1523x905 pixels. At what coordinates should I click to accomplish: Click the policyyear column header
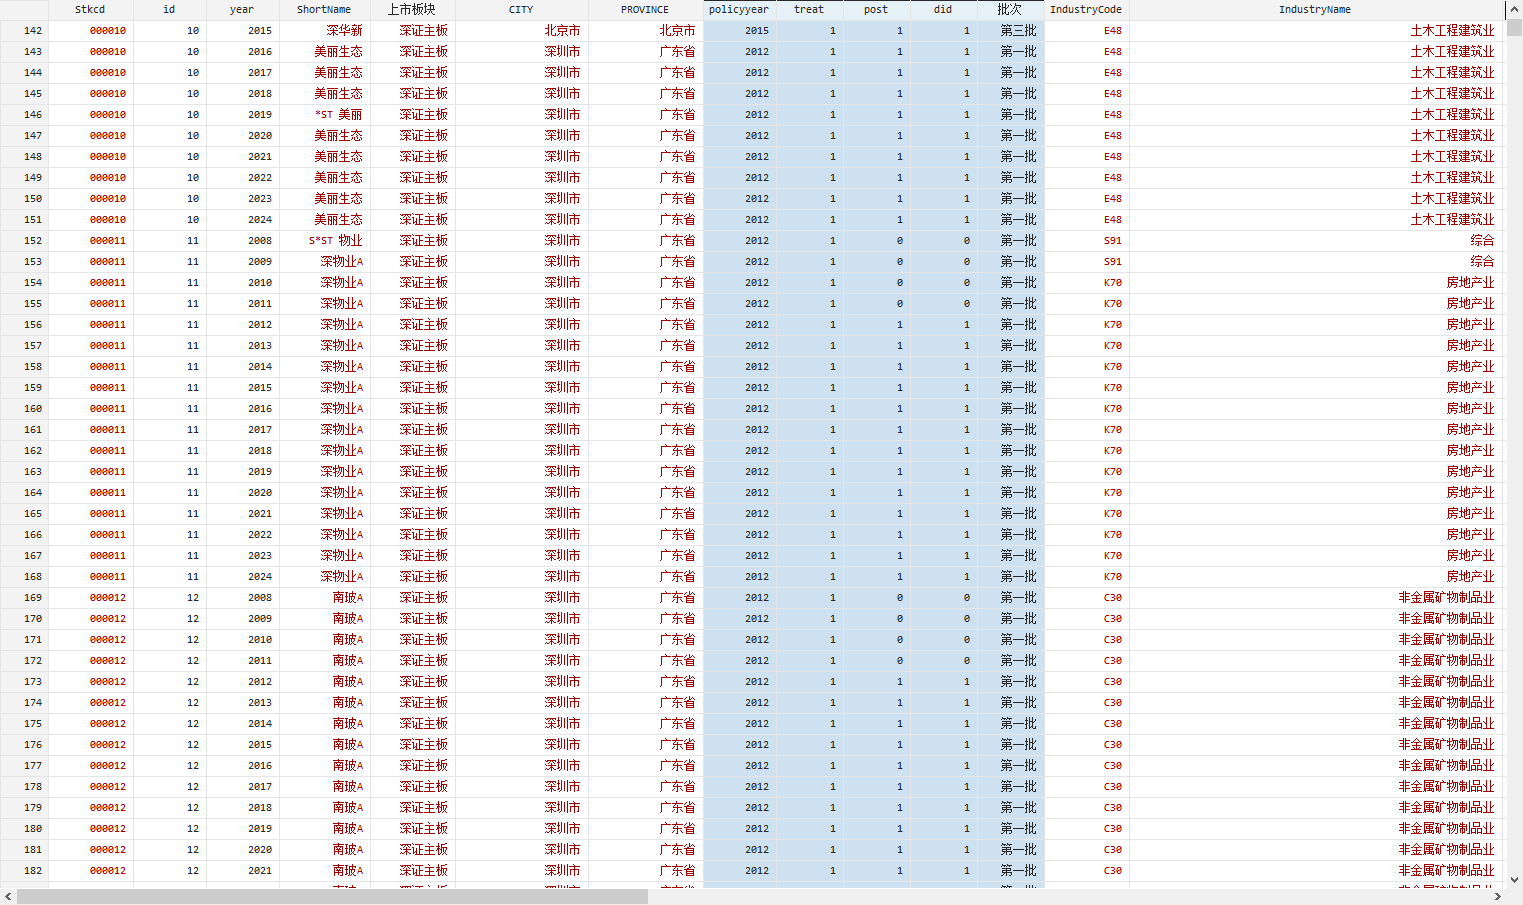point(739,10)
